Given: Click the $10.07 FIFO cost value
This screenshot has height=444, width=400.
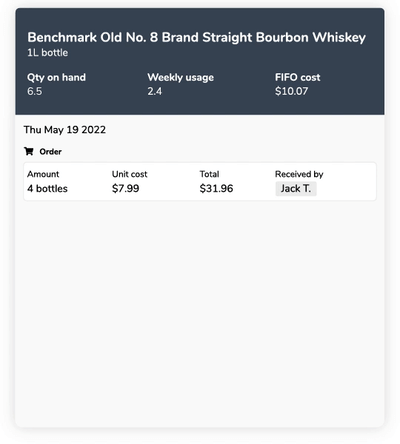Looking at the screenshot, I should click(291, 91).
